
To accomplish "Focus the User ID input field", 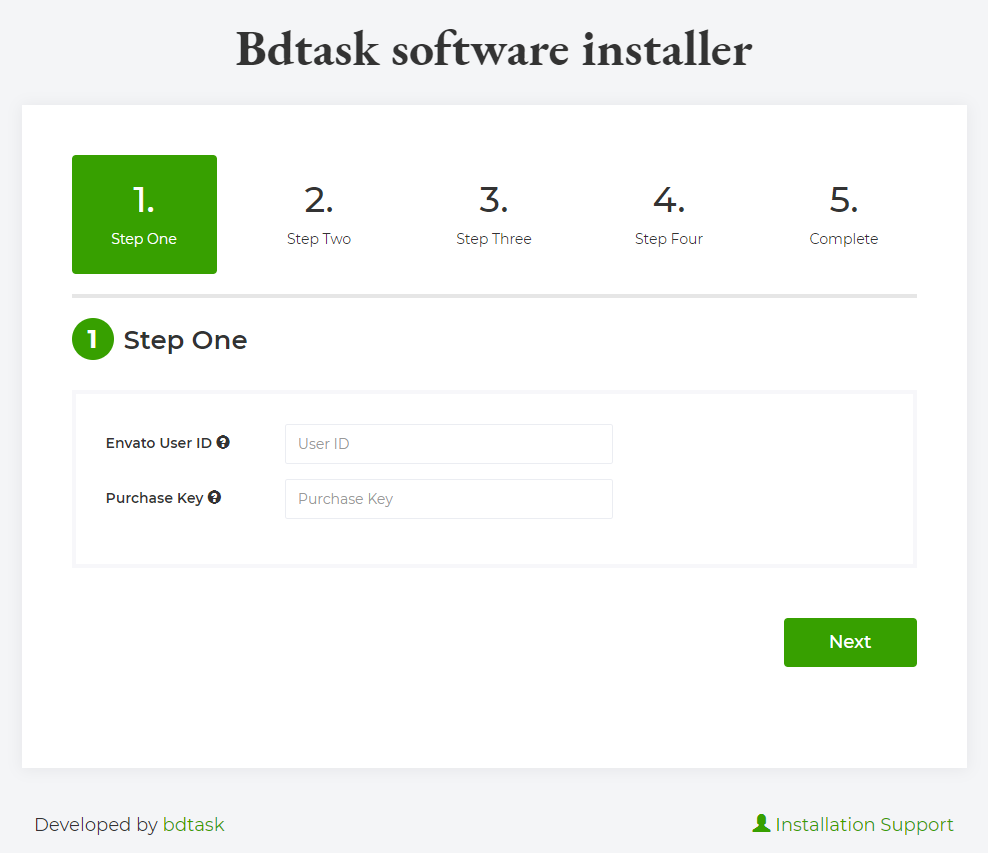I will [448, 444].
